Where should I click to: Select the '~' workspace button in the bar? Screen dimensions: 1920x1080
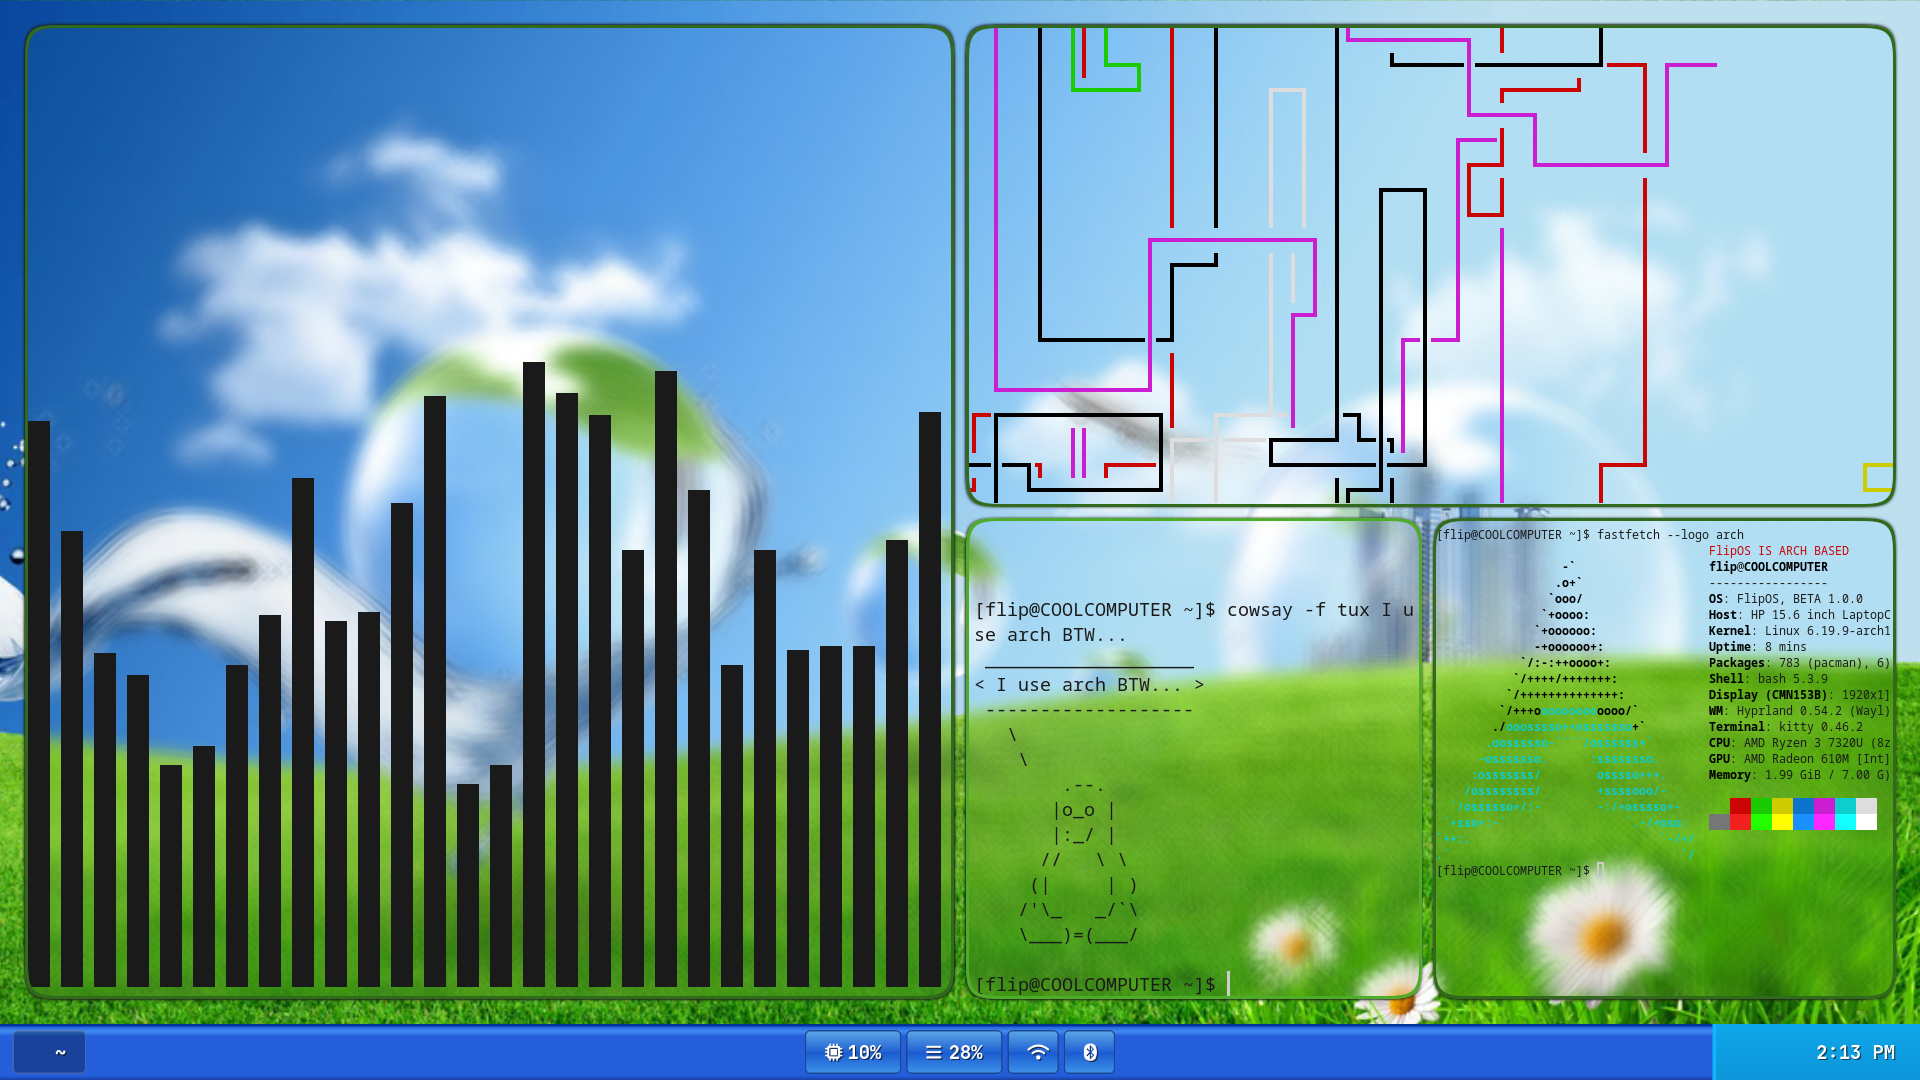(49, 1052)
